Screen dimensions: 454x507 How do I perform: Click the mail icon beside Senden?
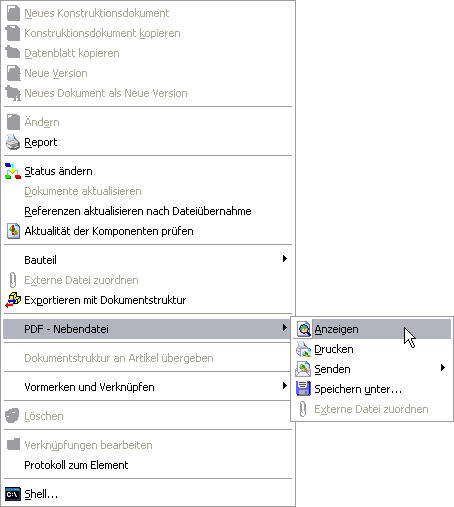(x=303, y=369)
